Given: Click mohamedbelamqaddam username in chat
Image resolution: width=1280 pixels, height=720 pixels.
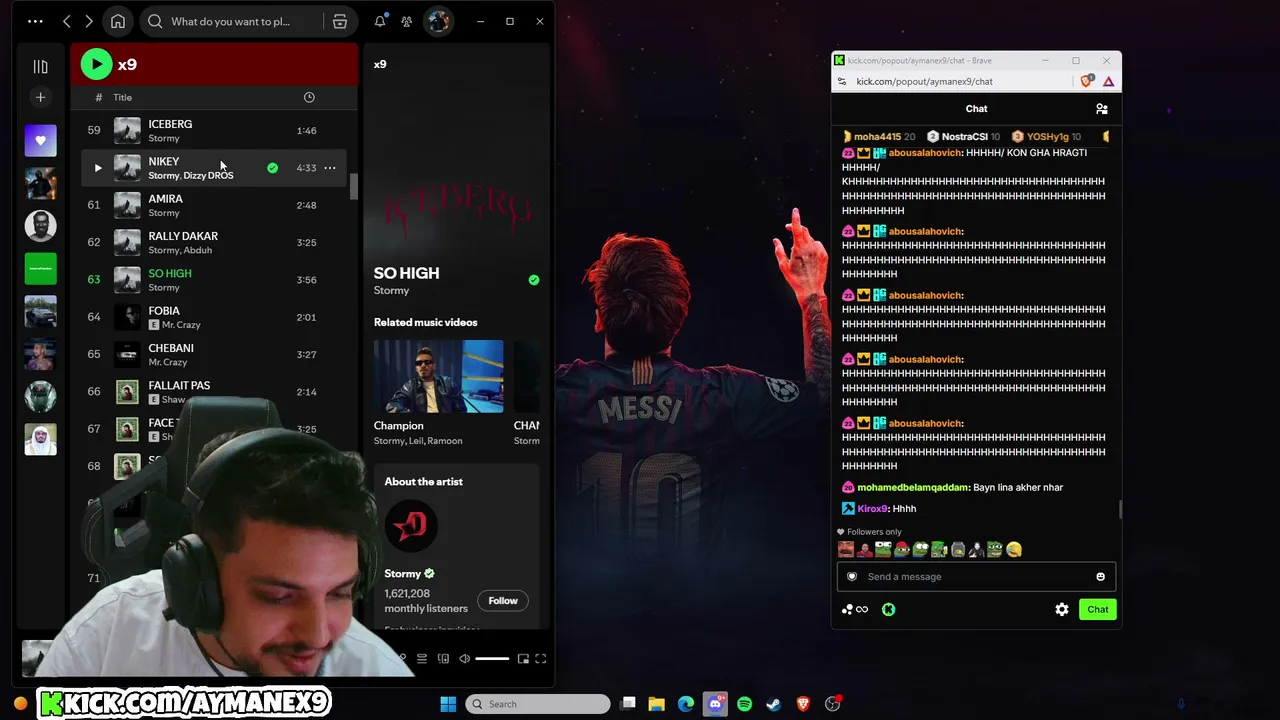Looking at the screenshot, I should (x=913, y=488).
